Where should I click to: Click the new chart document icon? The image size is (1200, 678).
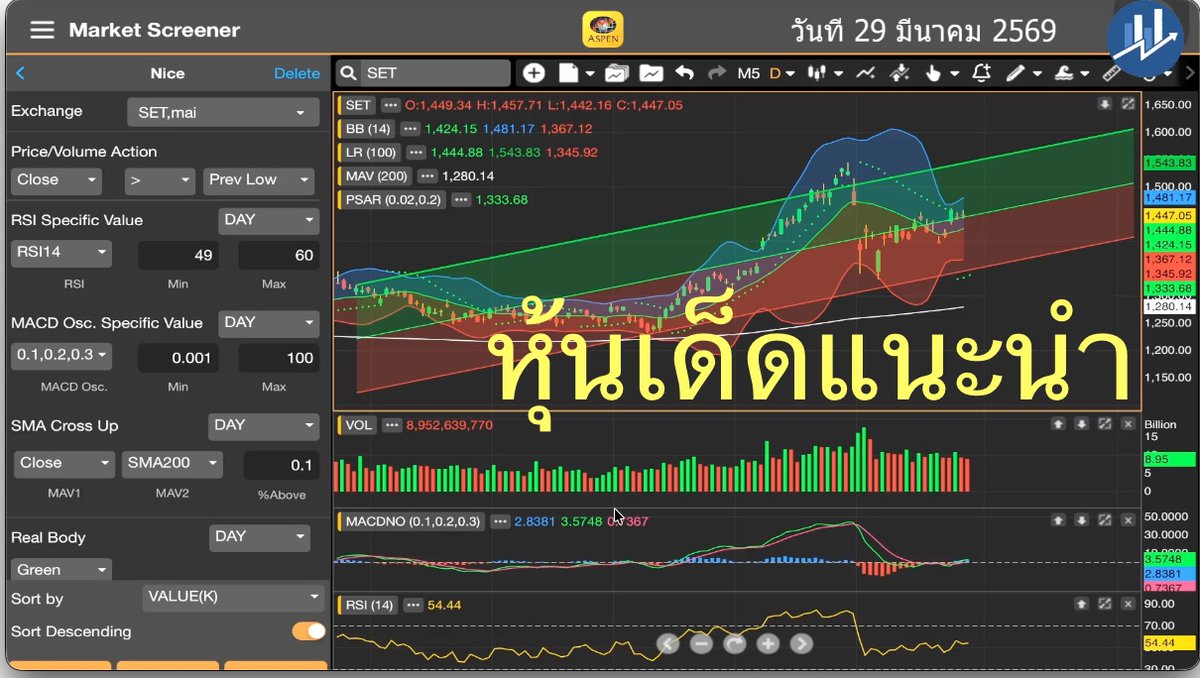(568, 72)
